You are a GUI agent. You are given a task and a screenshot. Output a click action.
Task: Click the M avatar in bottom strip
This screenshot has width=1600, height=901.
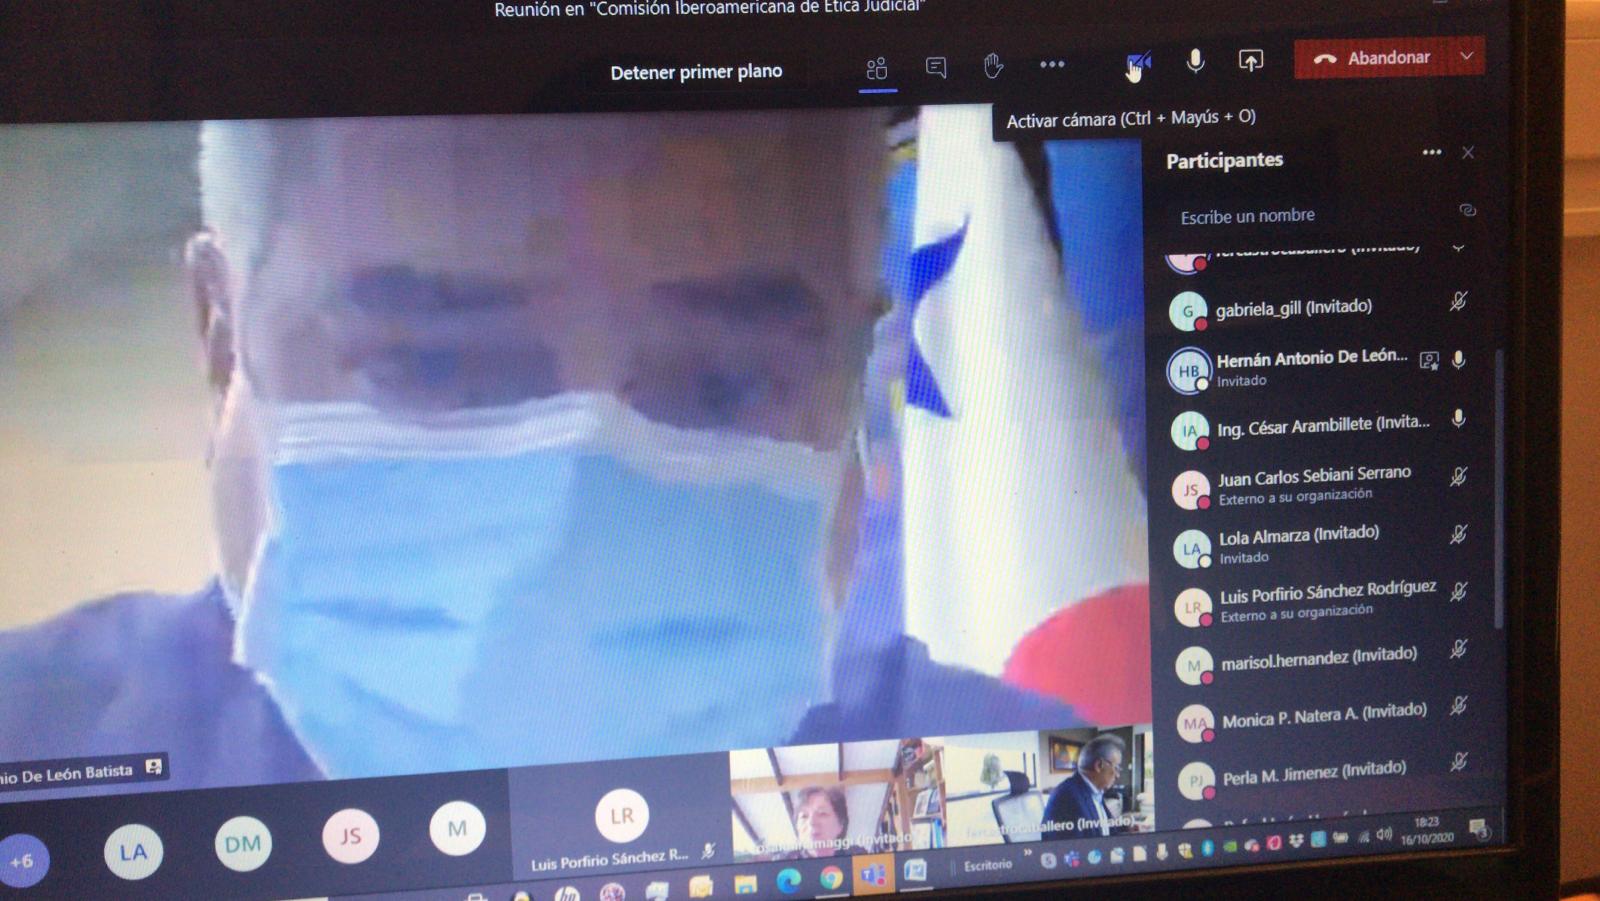[x=458, y=828]
